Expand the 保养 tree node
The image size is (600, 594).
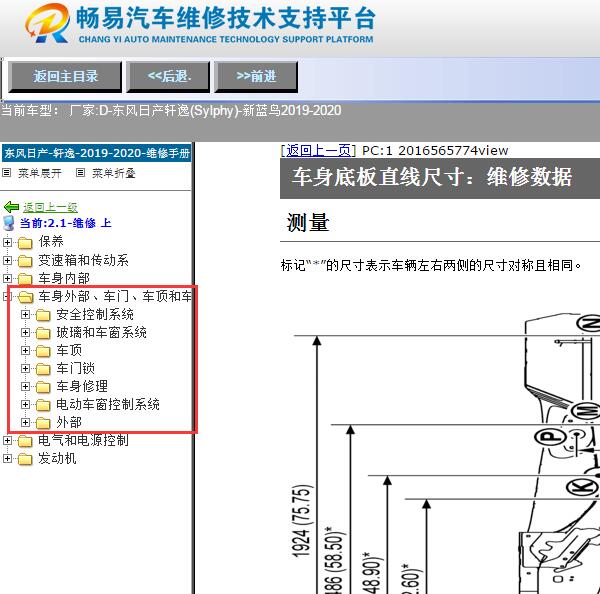tap(7, 242)
